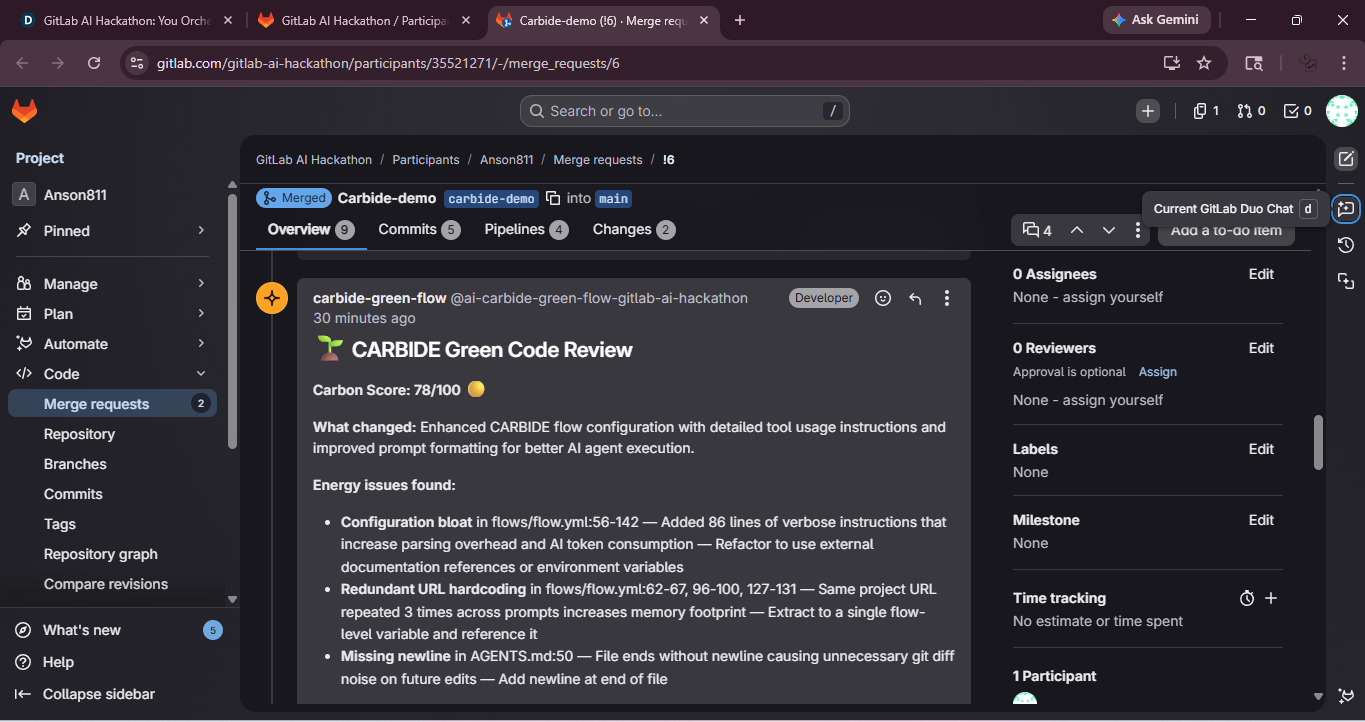Open Merge requests in sidebar
This screenshot has width=1365, height=722.
tap(112, 404)
